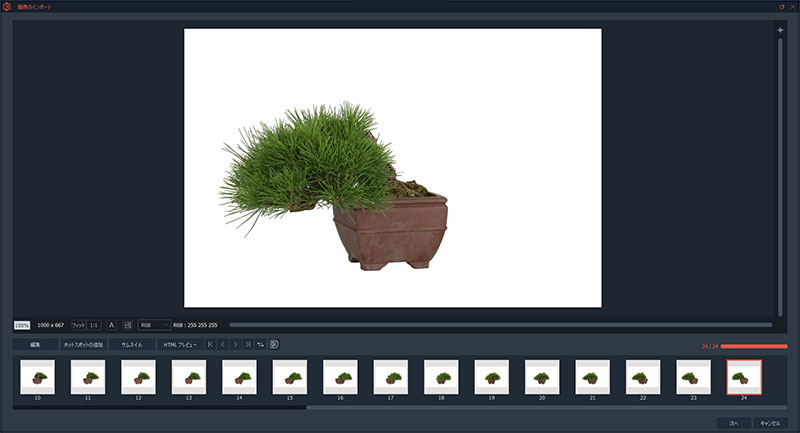Toggle the 1:1 zoom button
Image resolution: width=800 pixels, height=433 pixels.
93,325
